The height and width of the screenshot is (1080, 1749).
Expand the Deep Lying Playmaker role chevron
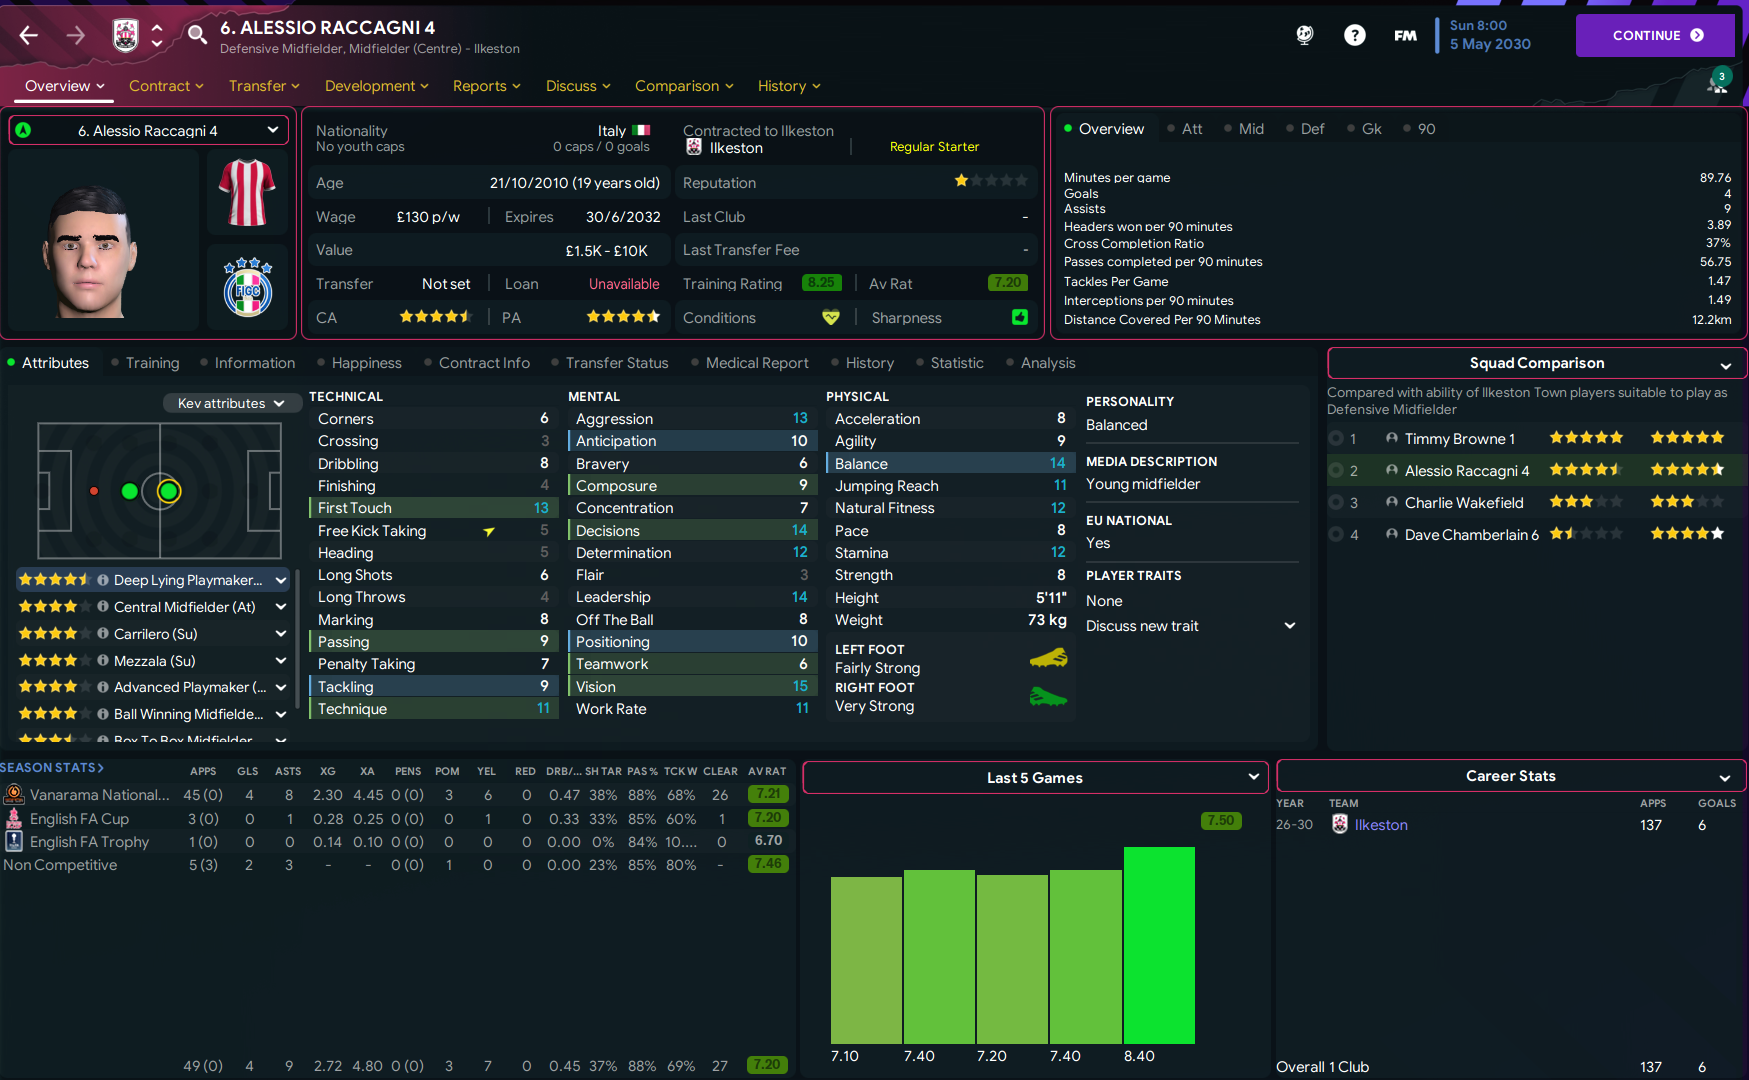pyautogui.click(x=281, y=580)
